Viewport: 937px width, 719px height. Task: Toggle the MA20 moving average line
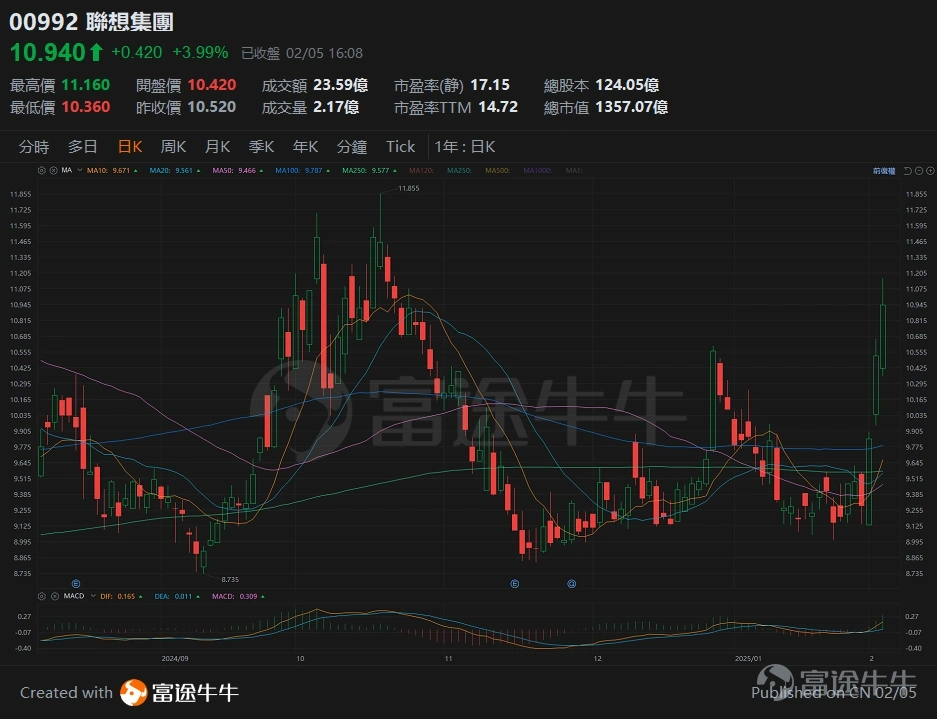(x=175, y=170)
